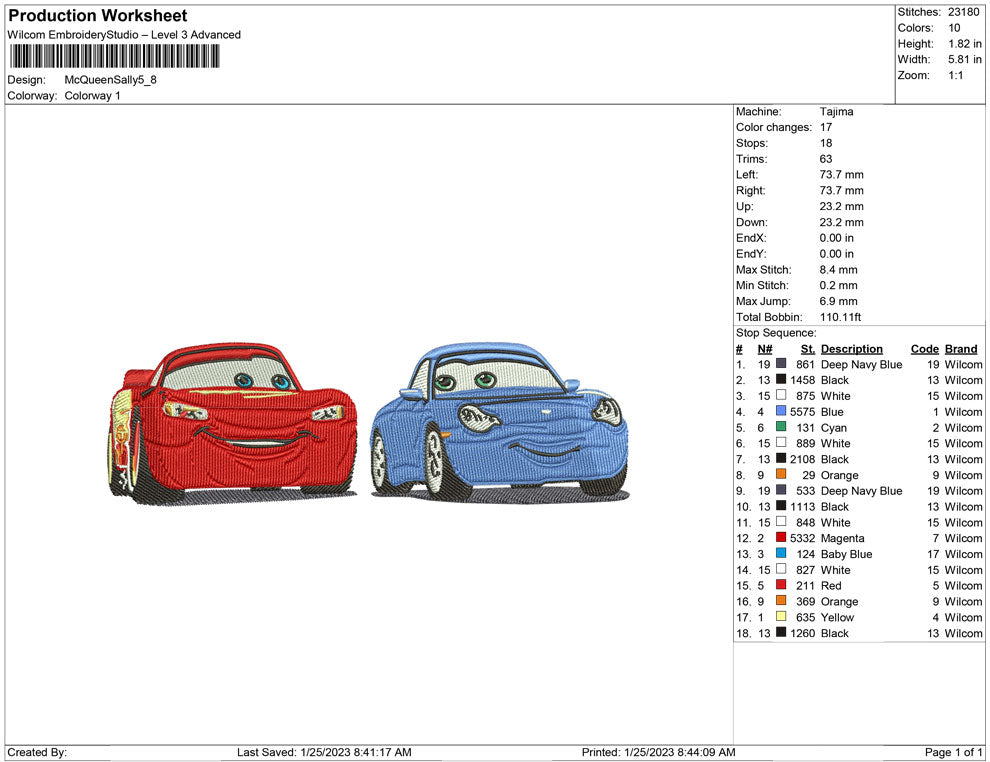Select the blue Sally car design

[498, 420]
